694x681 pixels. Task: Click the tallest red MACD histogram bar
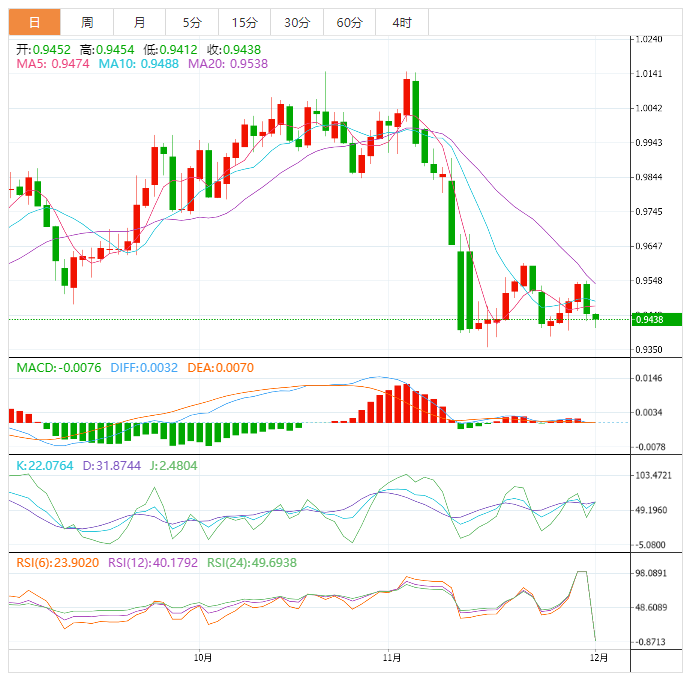pyautogui.click(x=406, y=403)
